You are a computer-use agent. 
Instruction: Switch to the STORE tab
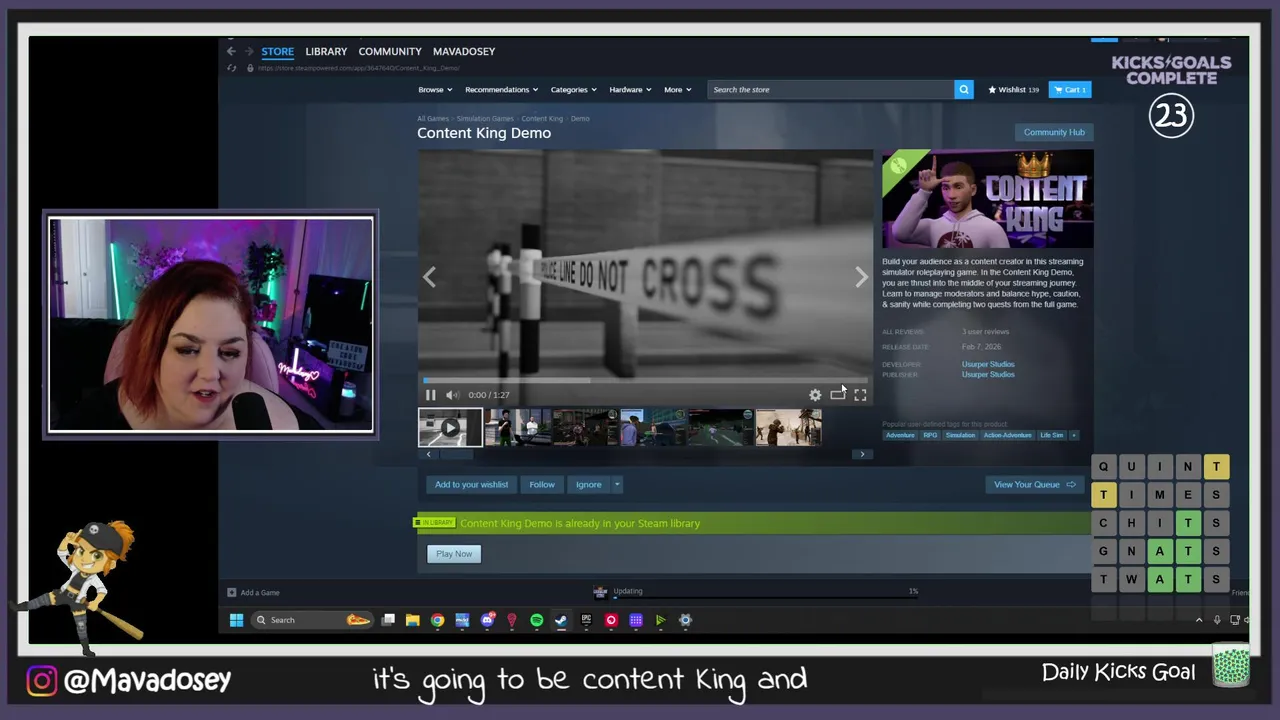[x=277, y=51]
